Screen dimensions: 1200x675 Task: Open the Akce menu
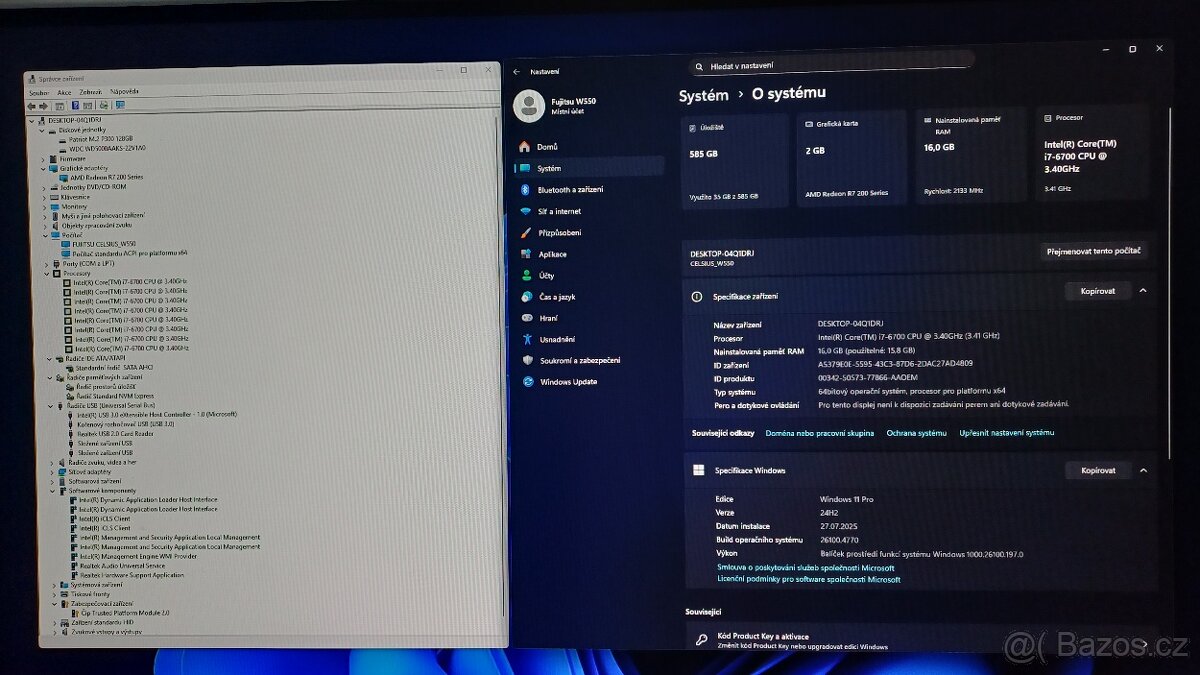click(64, 92)
